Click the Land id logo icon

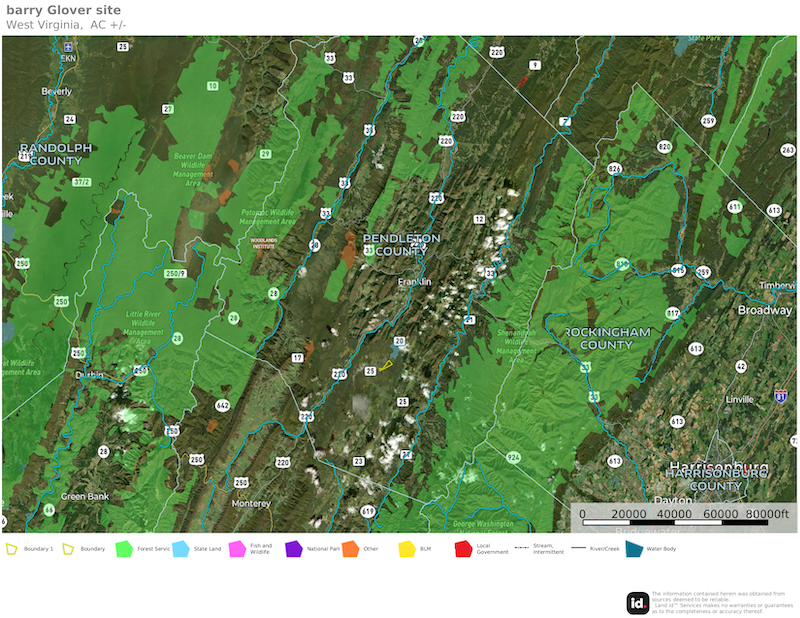pyautogui.click(x=638, y=603)
